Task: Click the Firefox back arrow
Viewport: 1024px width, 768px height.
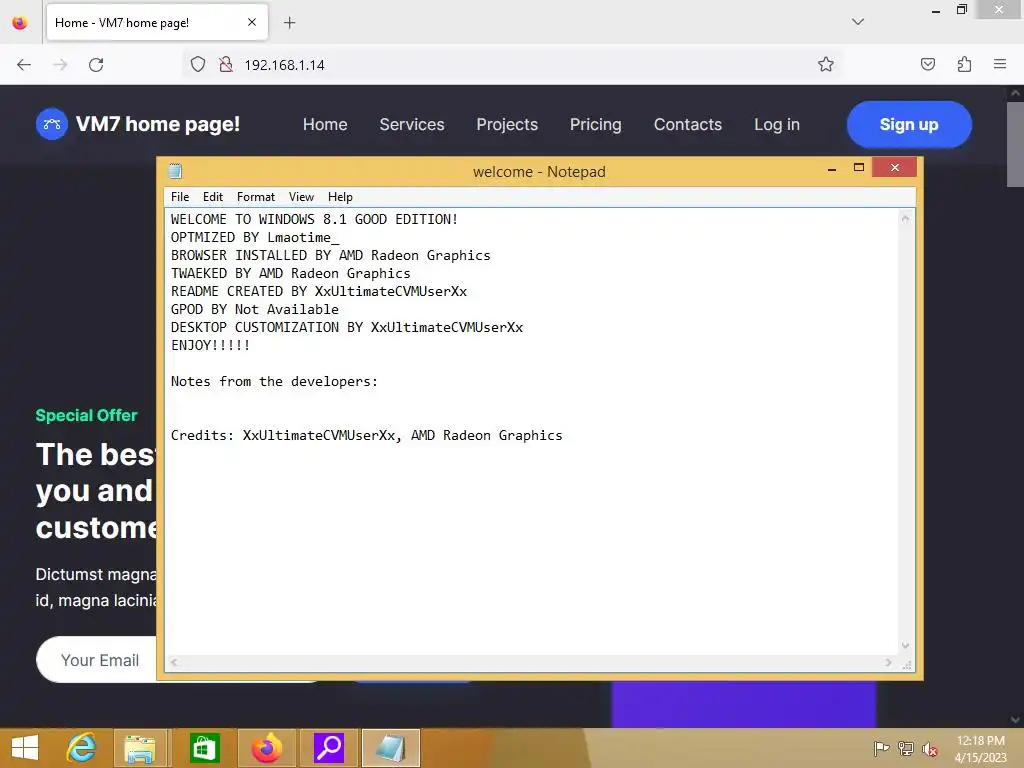Action: [24, 65]
